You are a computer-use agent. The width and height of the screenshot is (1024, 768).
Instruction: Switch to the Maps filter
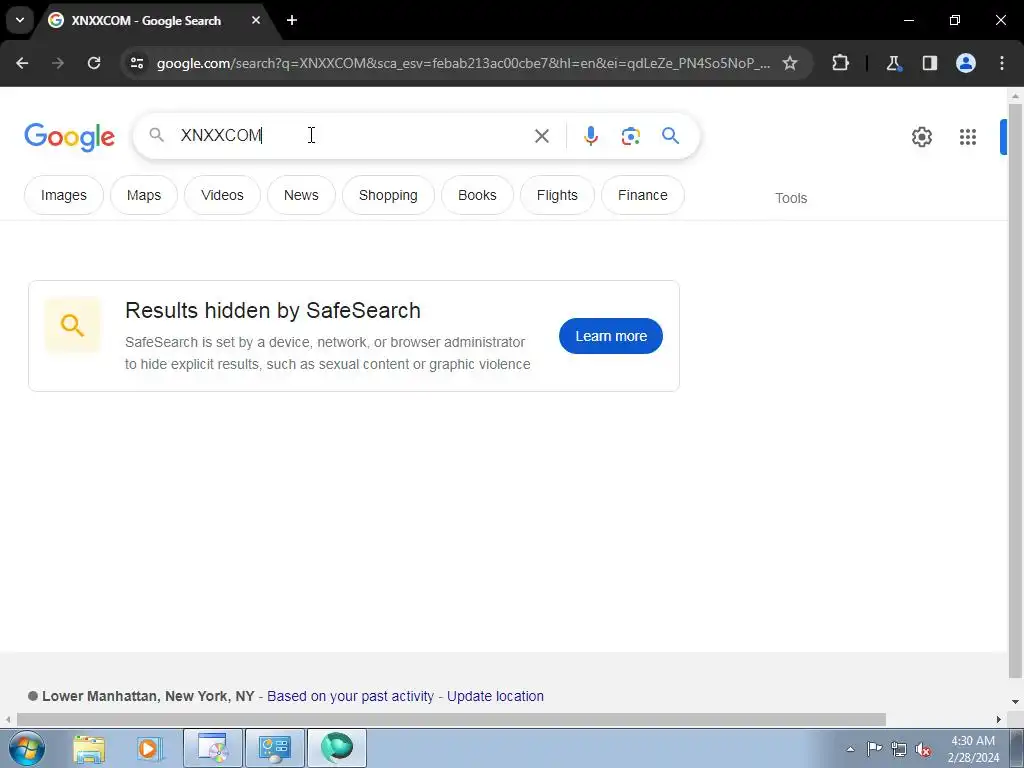tap(144, 195)
